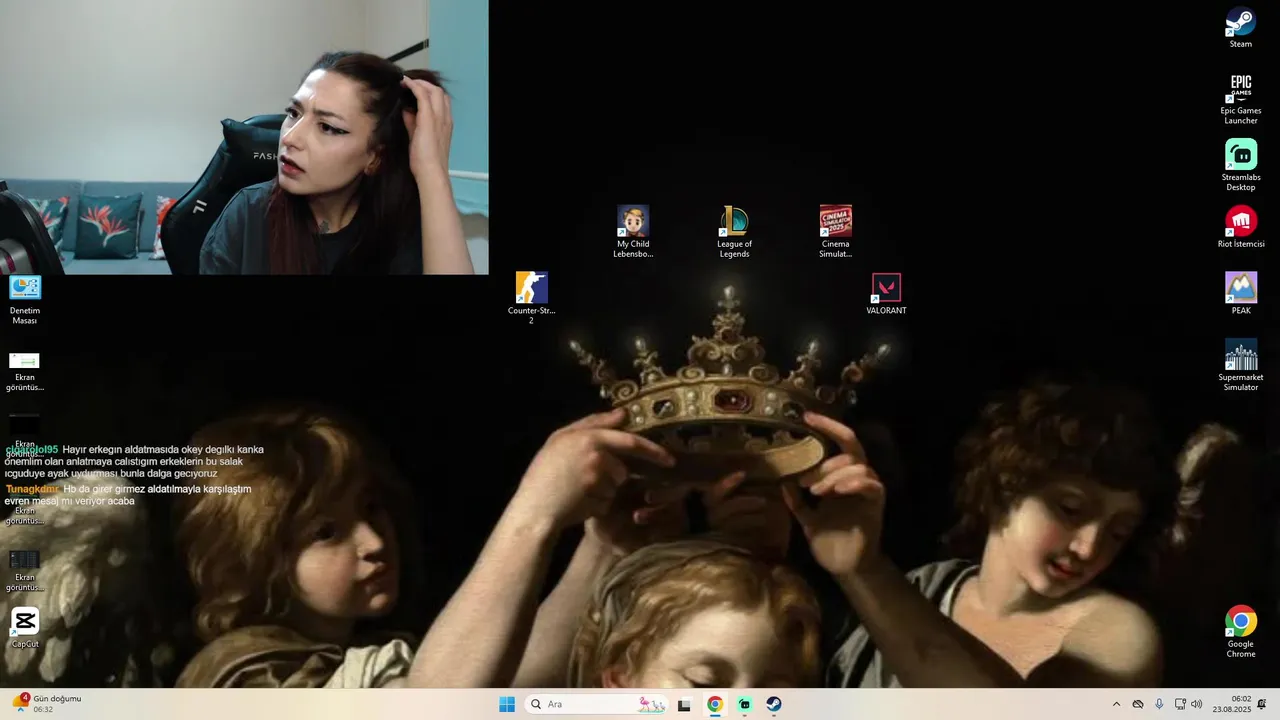Click the chat text 'evren mesaj mı veriyor acaba'
This screenshot has height=720, width=1280.
tap(69, 501)
